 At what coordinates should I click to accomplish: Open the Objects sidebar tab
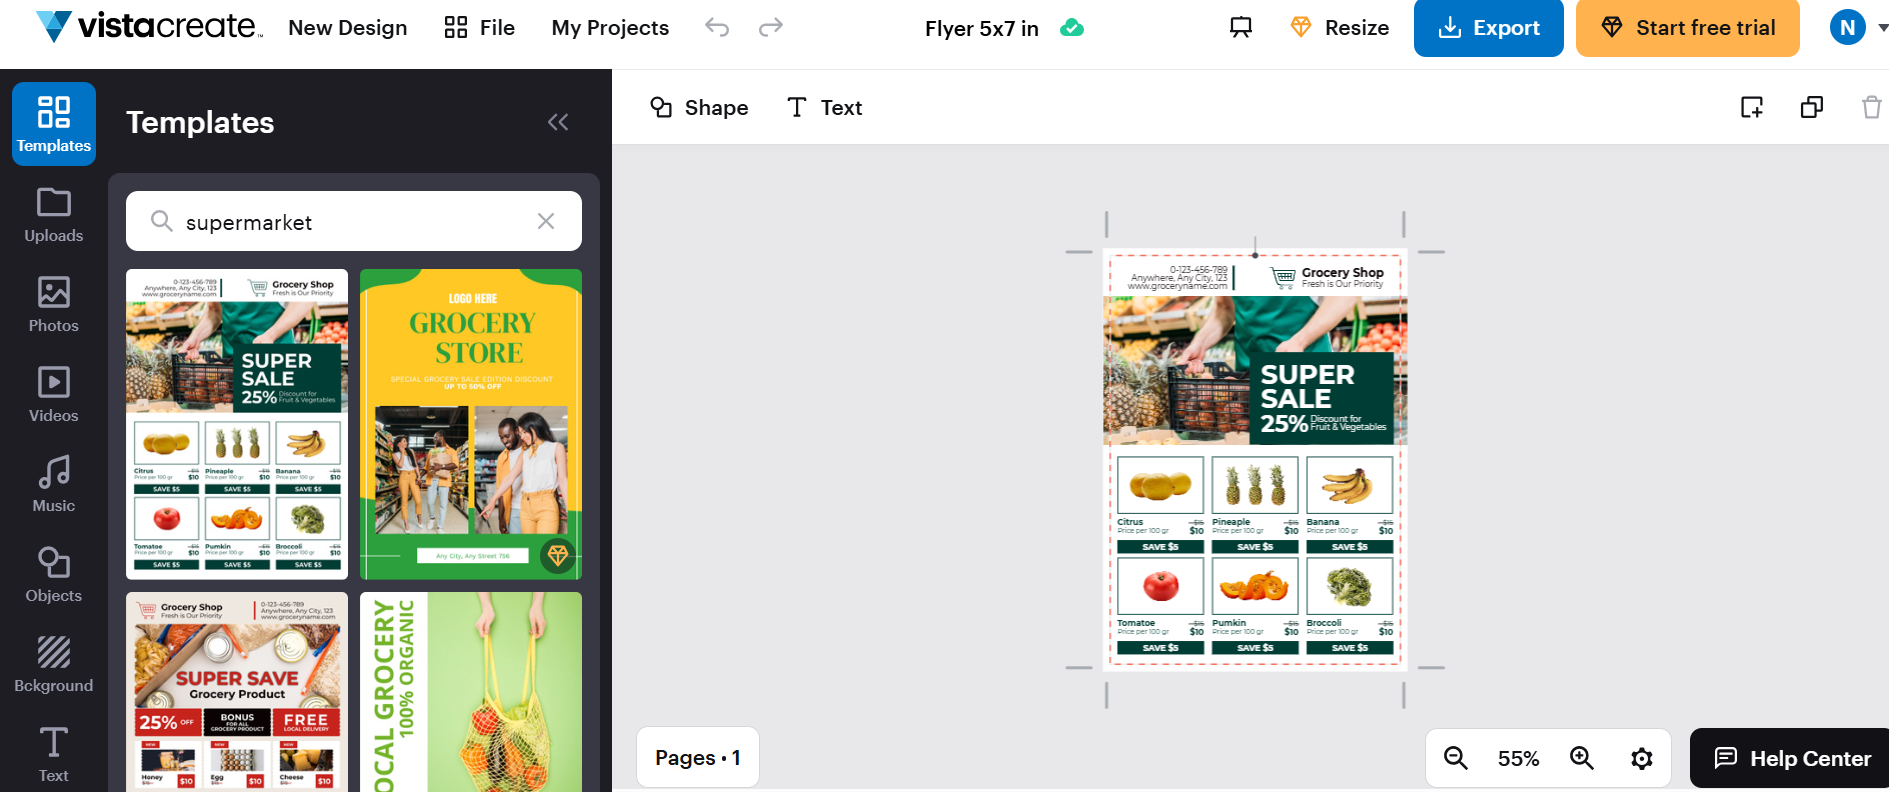[54, 574]
